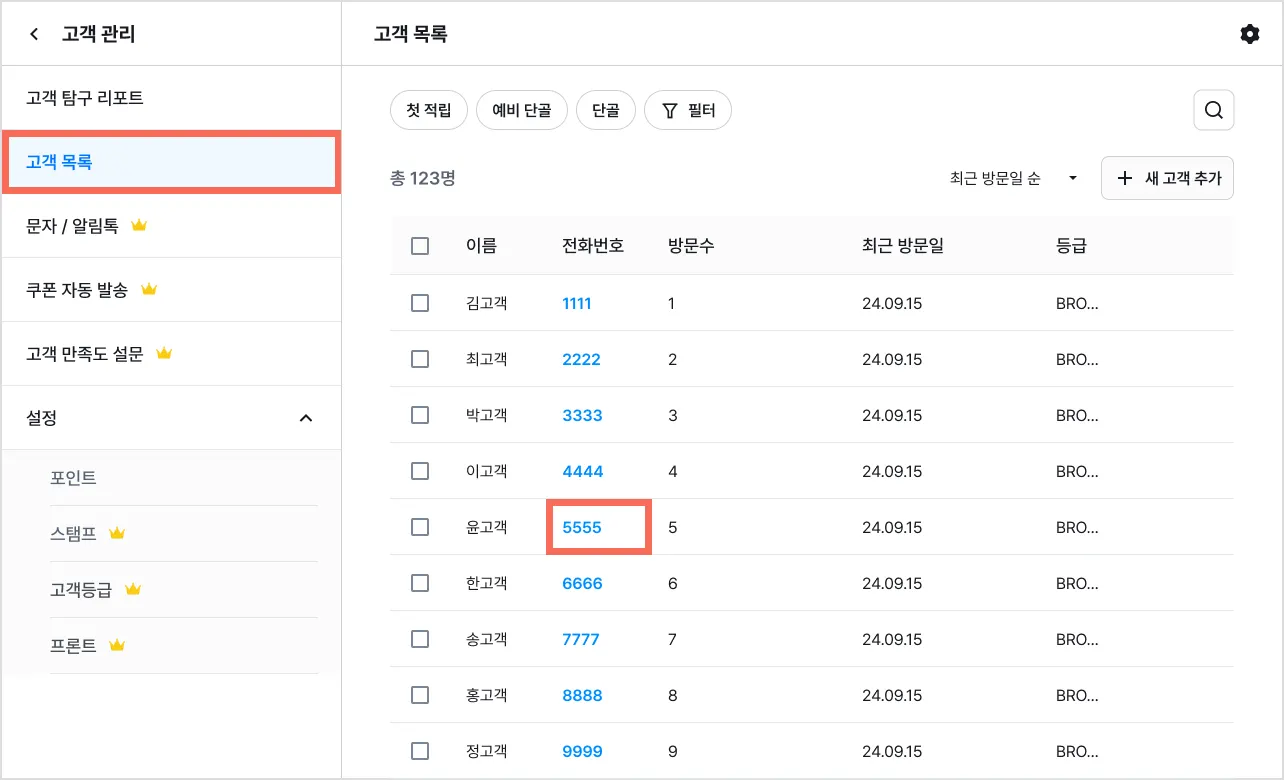Tick the select-all checkbox in table header
Screen dimensions: 1284x780
click(x=420, y=246)
